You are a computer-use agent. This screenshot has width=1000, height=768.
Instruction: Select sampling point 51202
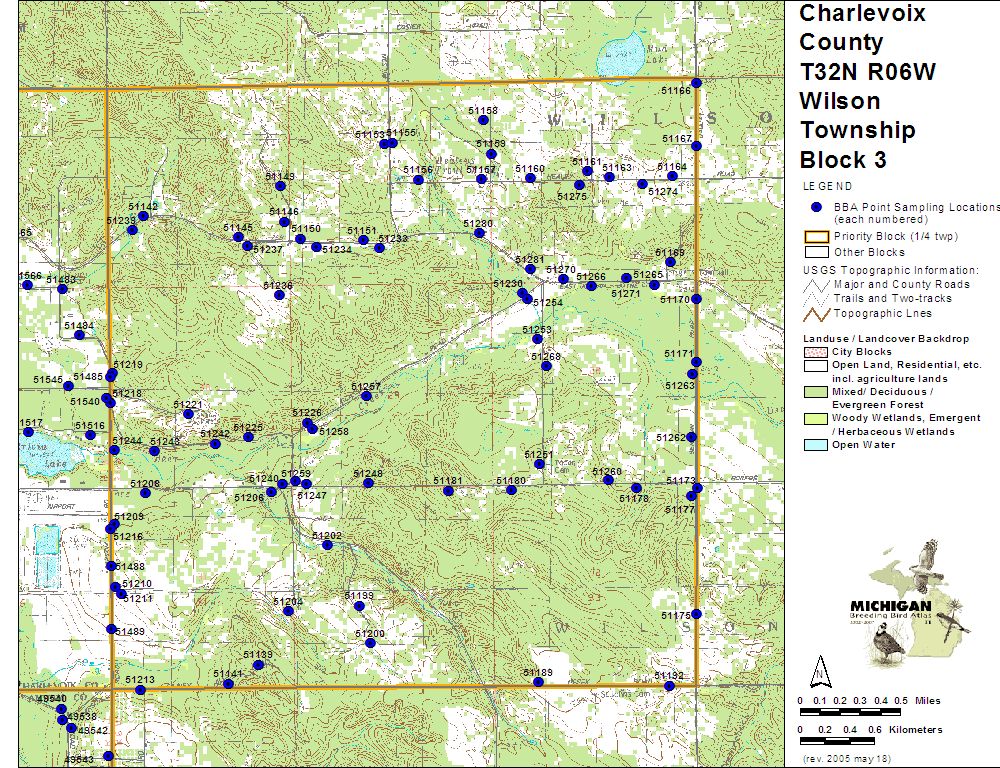point(326,546)
